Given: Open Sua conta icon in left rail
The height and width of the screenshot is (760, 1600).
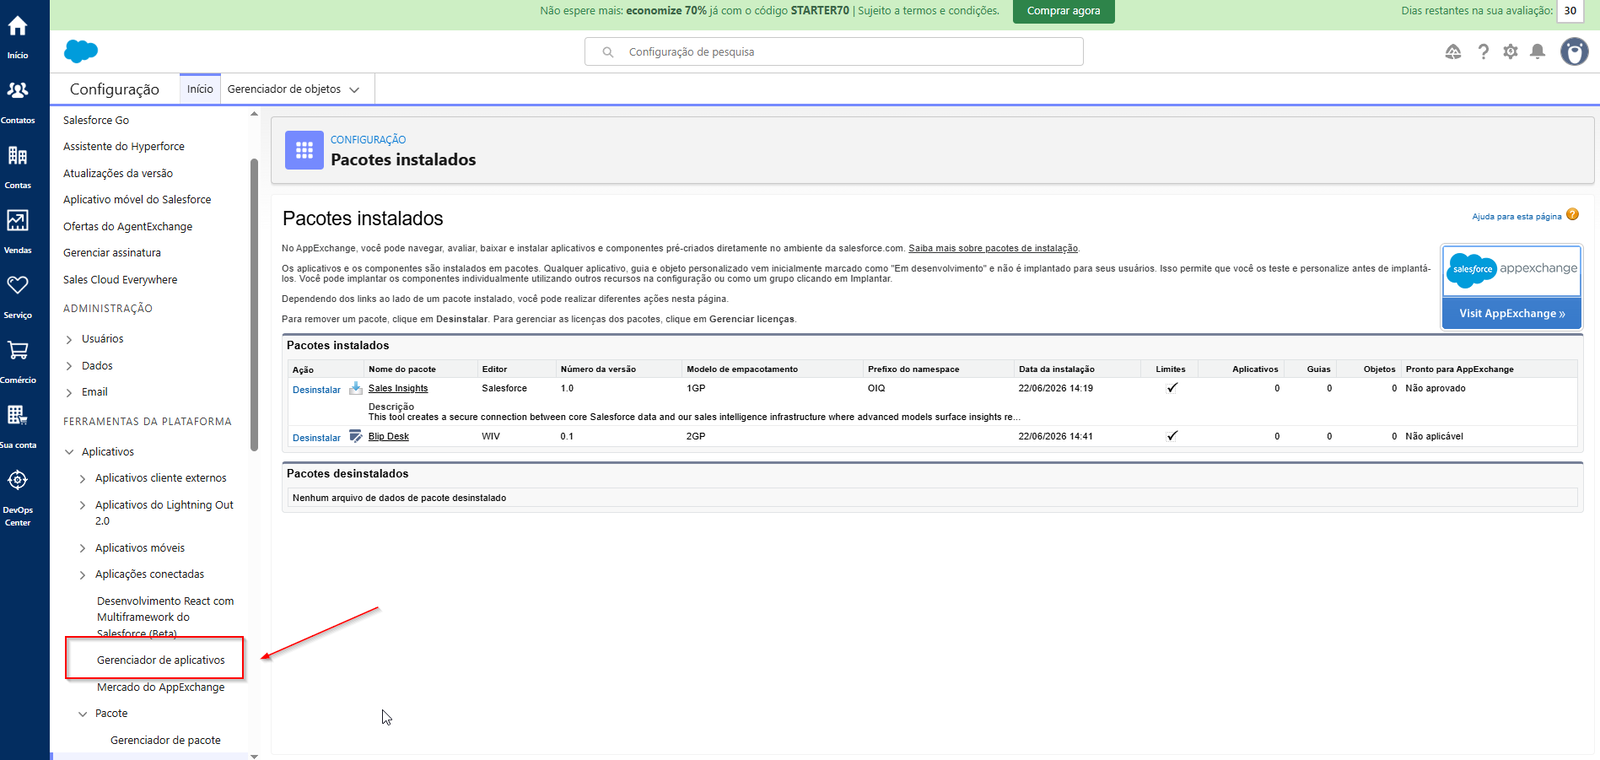Looking at the screenshot, I should [x=18, y=415].
